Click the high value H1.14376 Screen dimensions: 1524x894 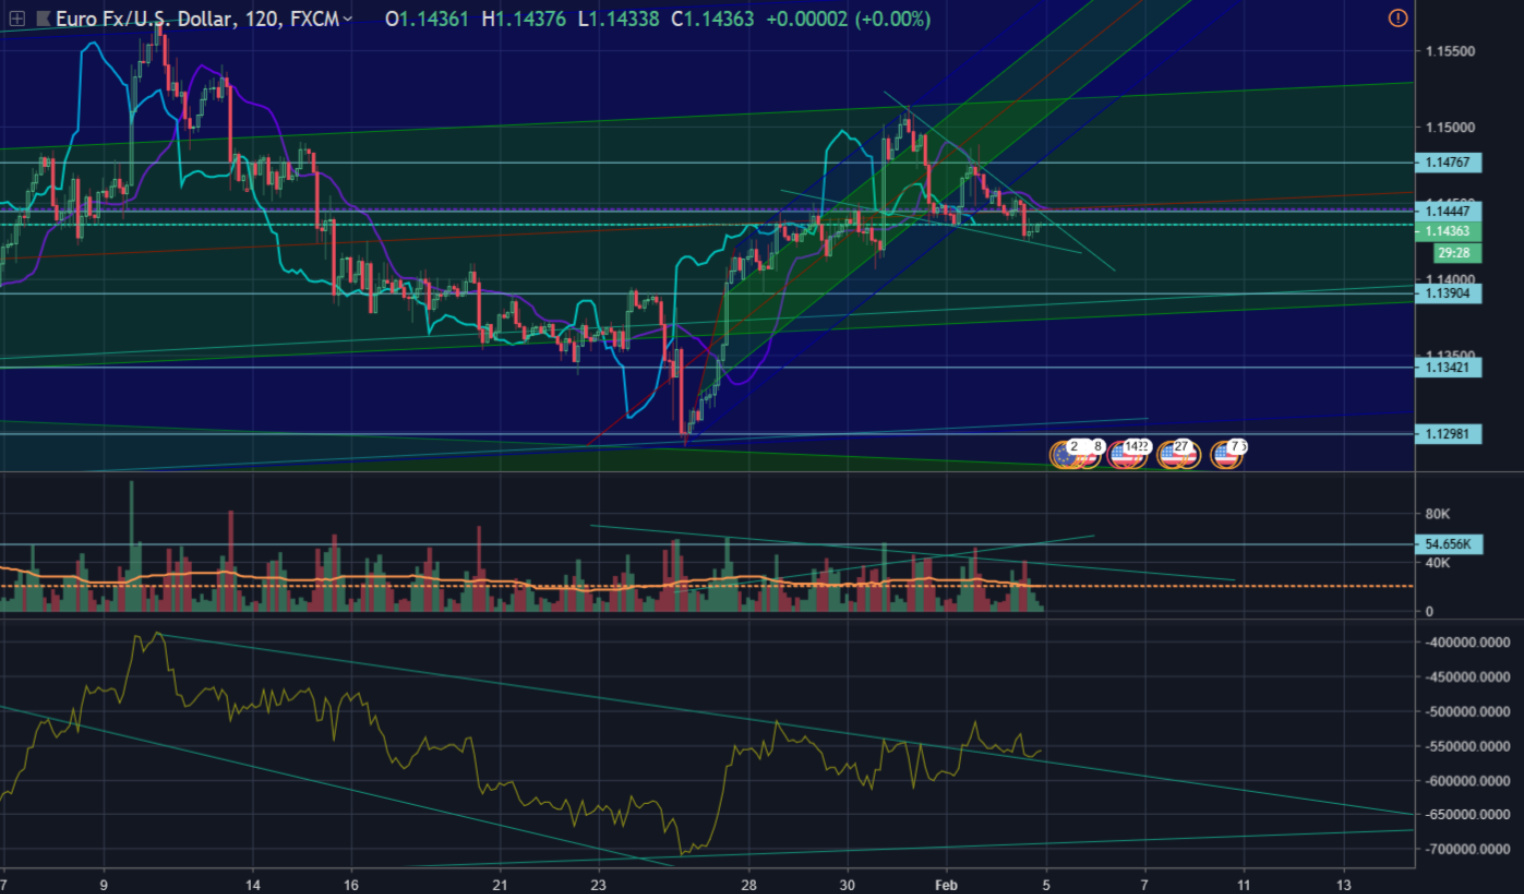coord(523,19)
